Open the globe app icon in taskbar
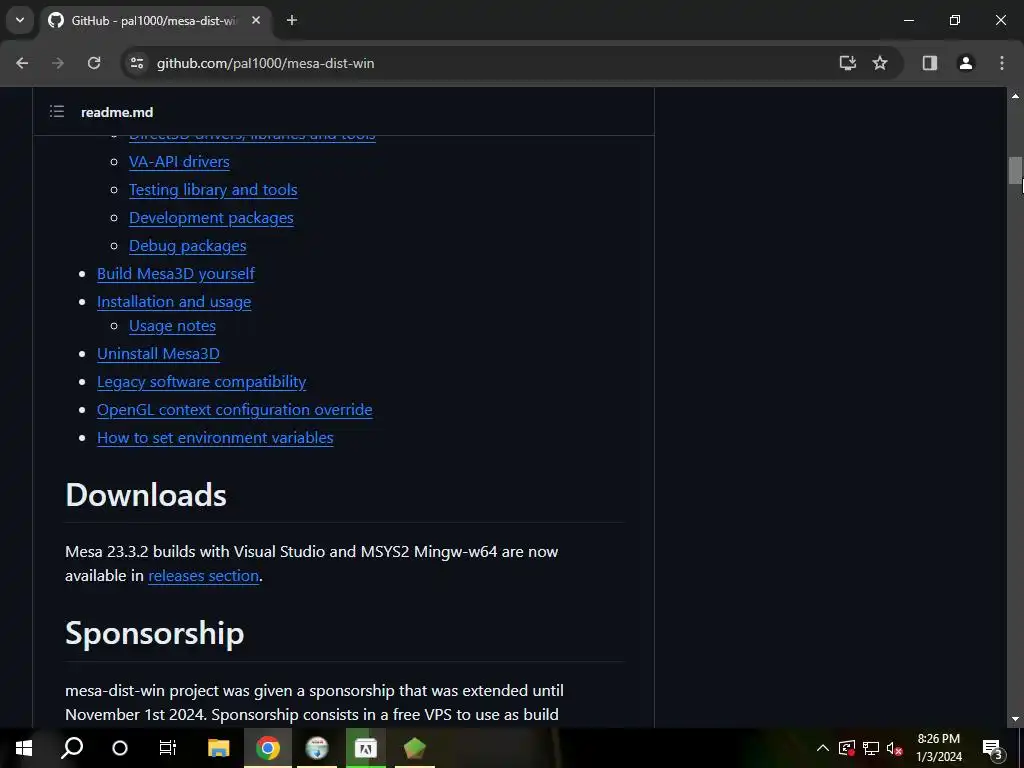Image resolution: width=1024 pixels, height=768 pixels. 317,748
